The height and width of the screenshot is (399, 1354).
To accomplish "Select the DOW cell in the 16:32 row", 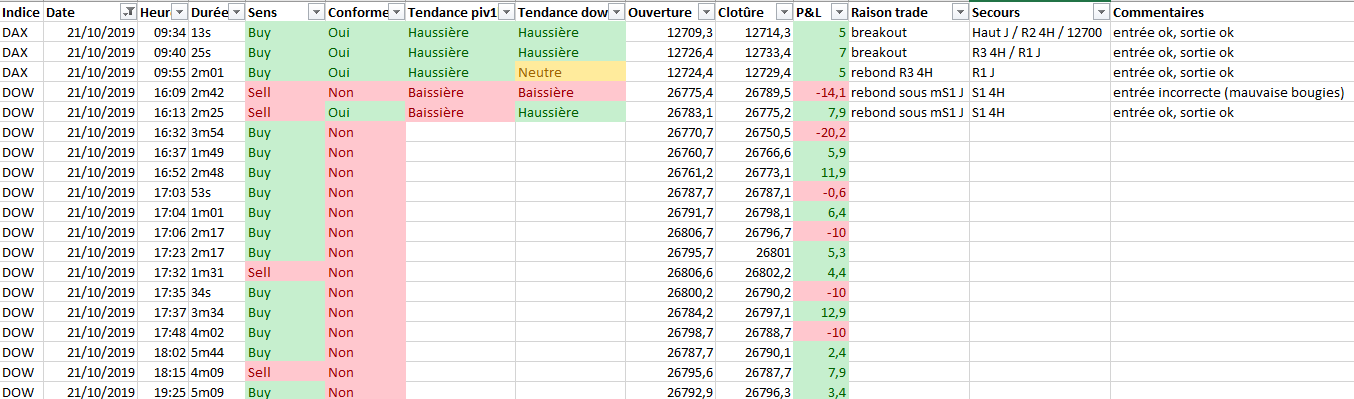I will (x=22, y=132).
